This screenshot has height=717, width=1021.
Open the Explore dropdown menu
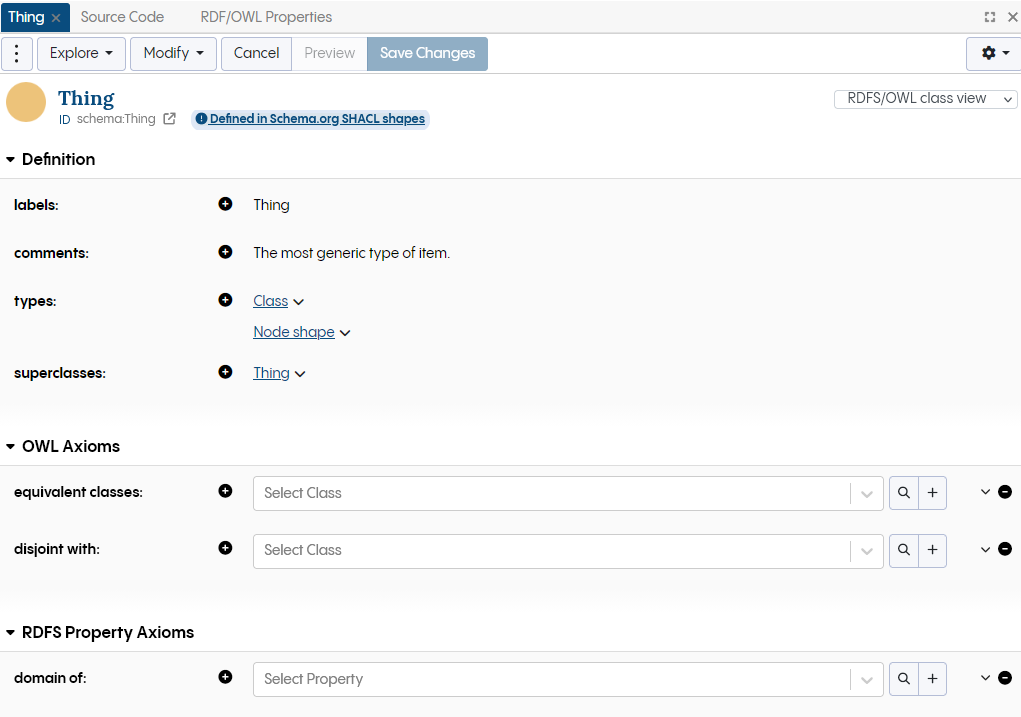point(81,53)
